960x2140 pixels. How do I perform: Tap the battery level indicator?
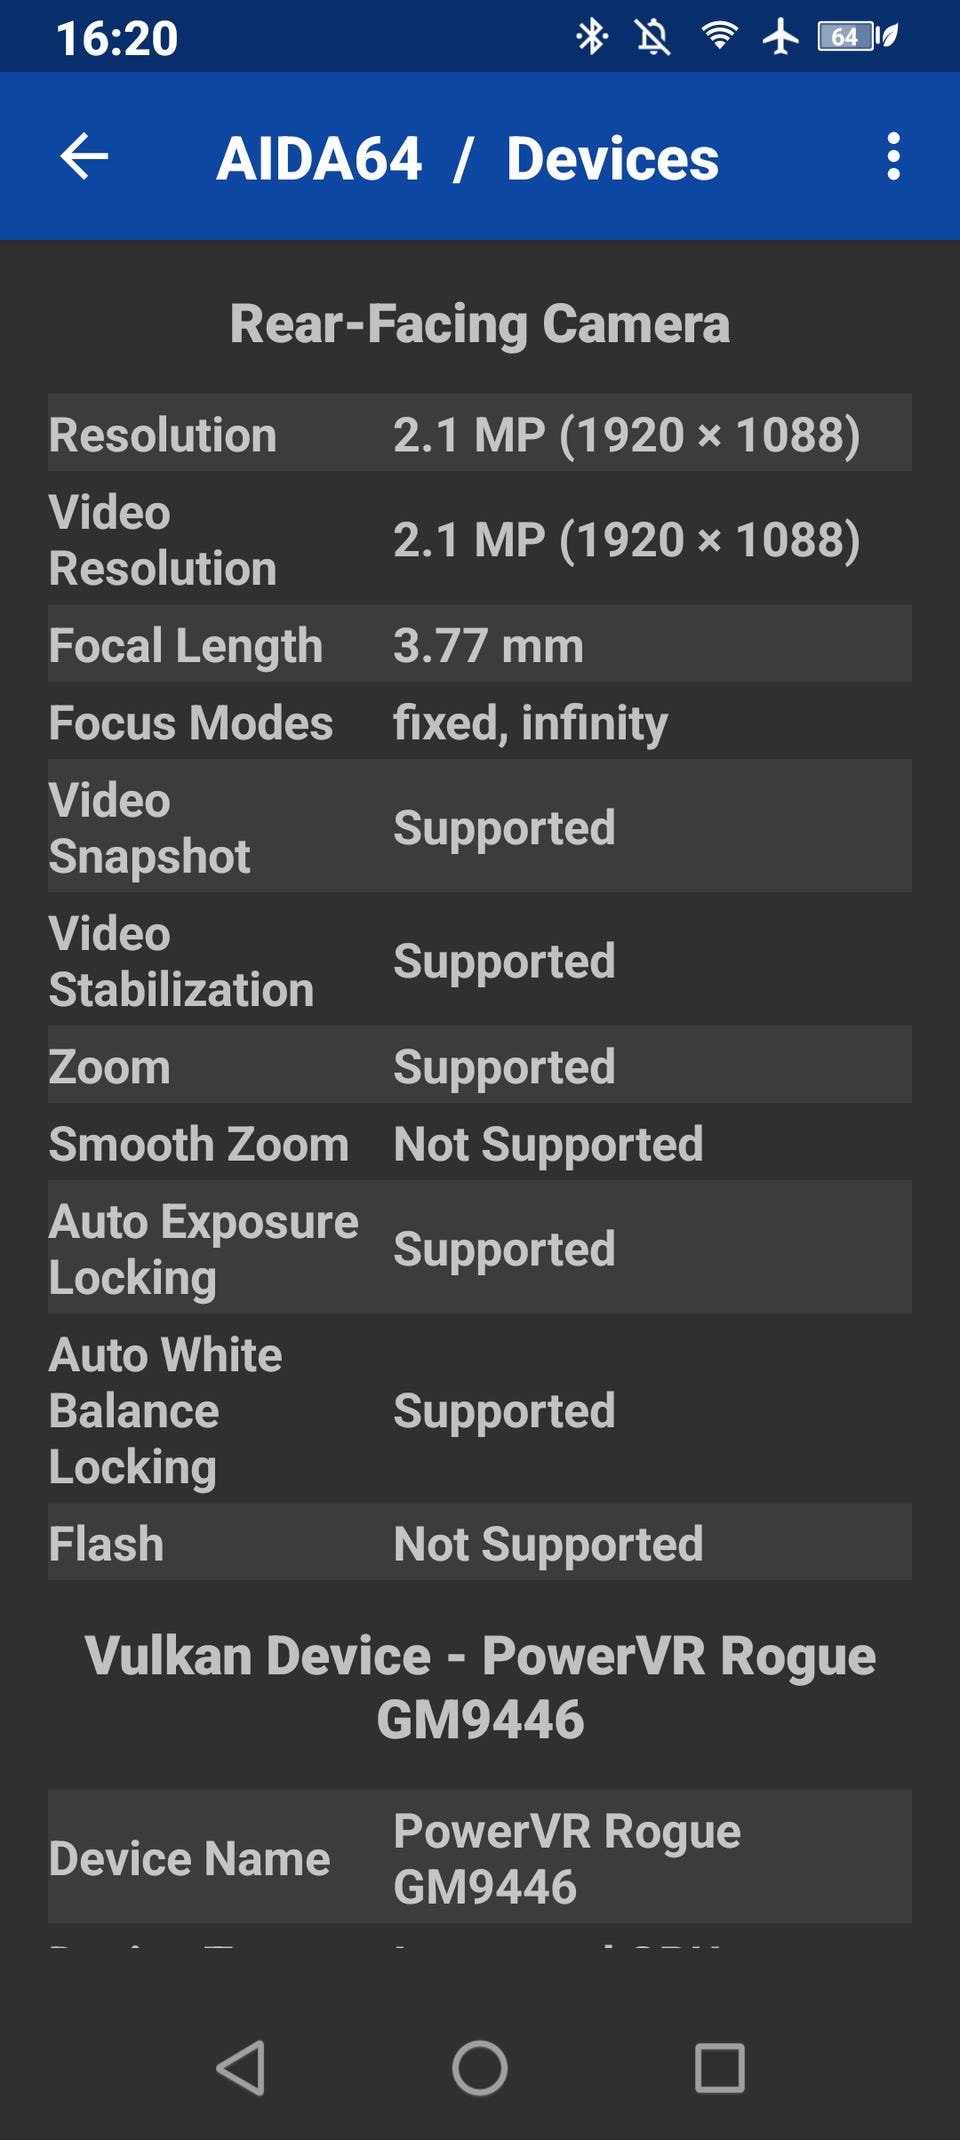[x=855, y=37]
